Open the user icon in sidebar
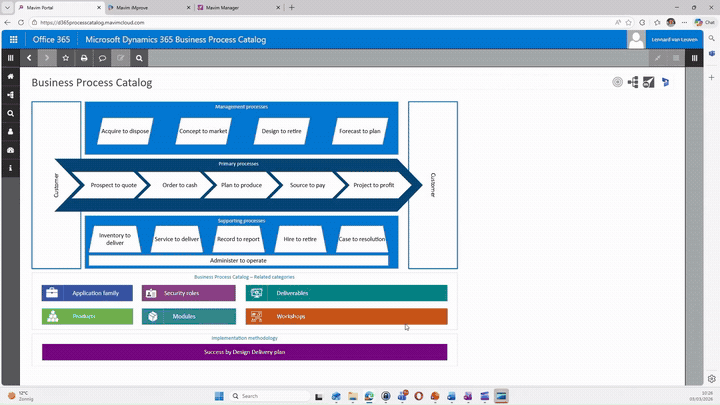Image resolution: width=720 pixels, height=405 pixels. 11,132
